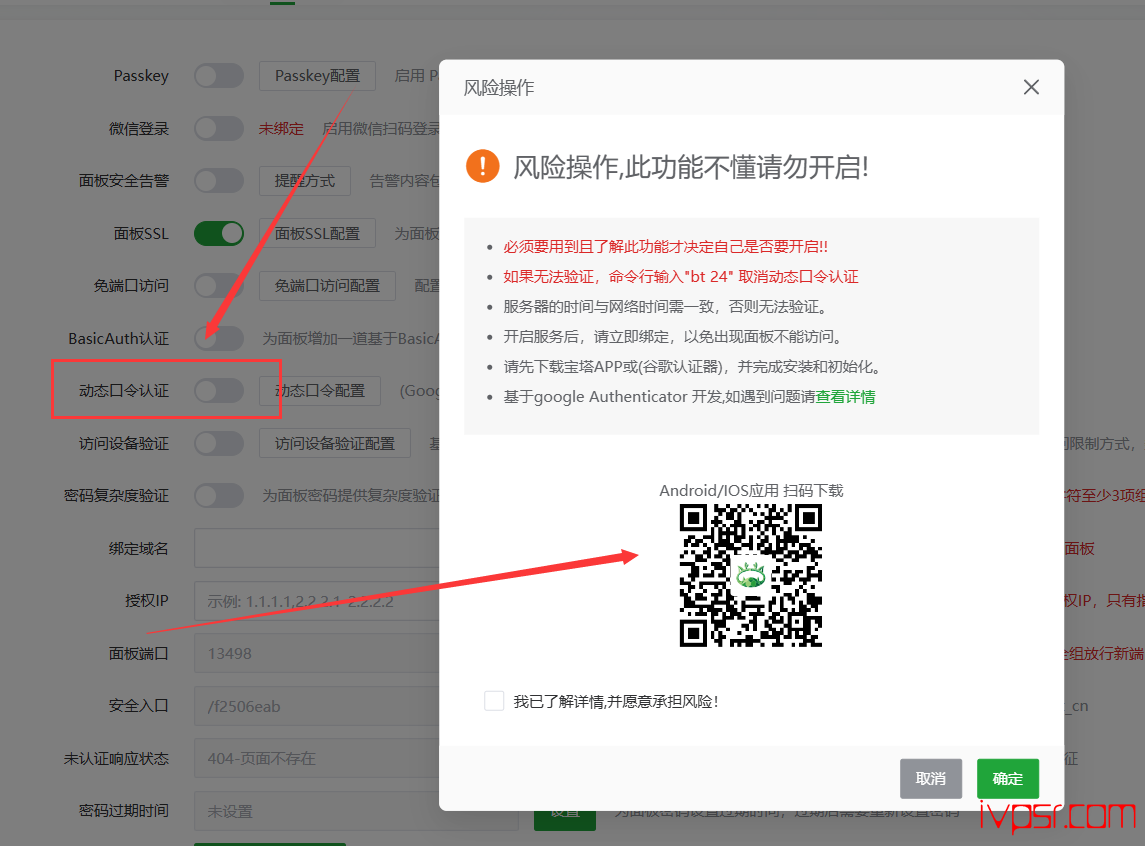
Task: Turn off the 面板SSL toggle
Action: click(219, 233)
